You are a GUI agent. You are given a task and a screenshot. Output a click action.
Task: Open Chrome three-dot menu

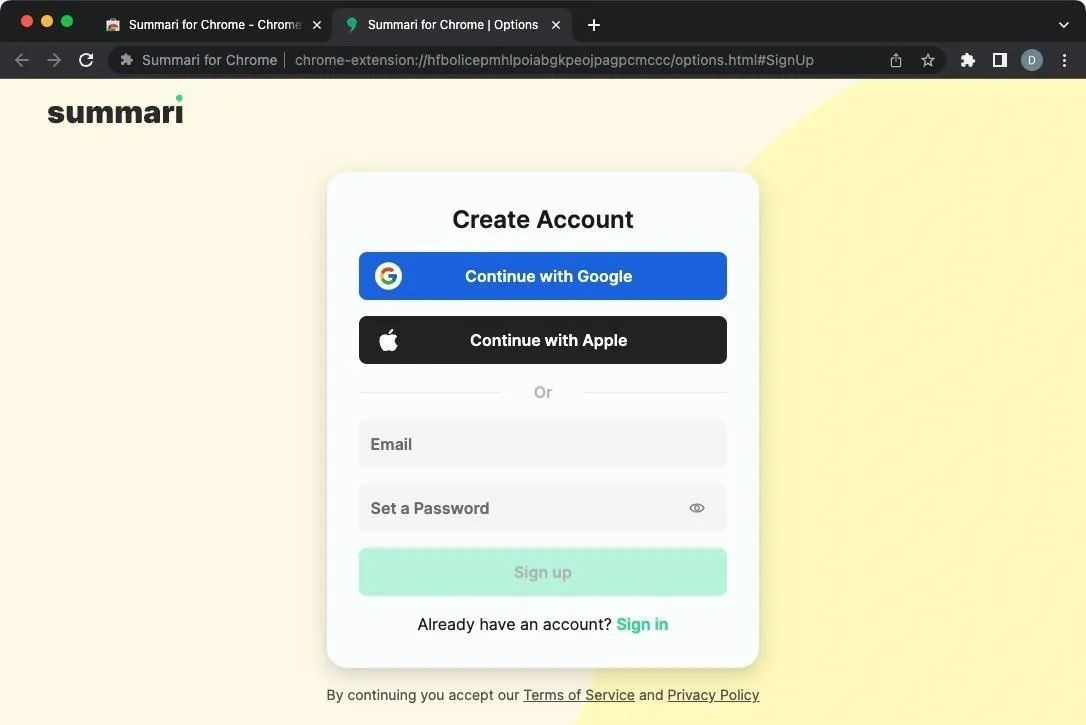click(x=1065, y=60)
